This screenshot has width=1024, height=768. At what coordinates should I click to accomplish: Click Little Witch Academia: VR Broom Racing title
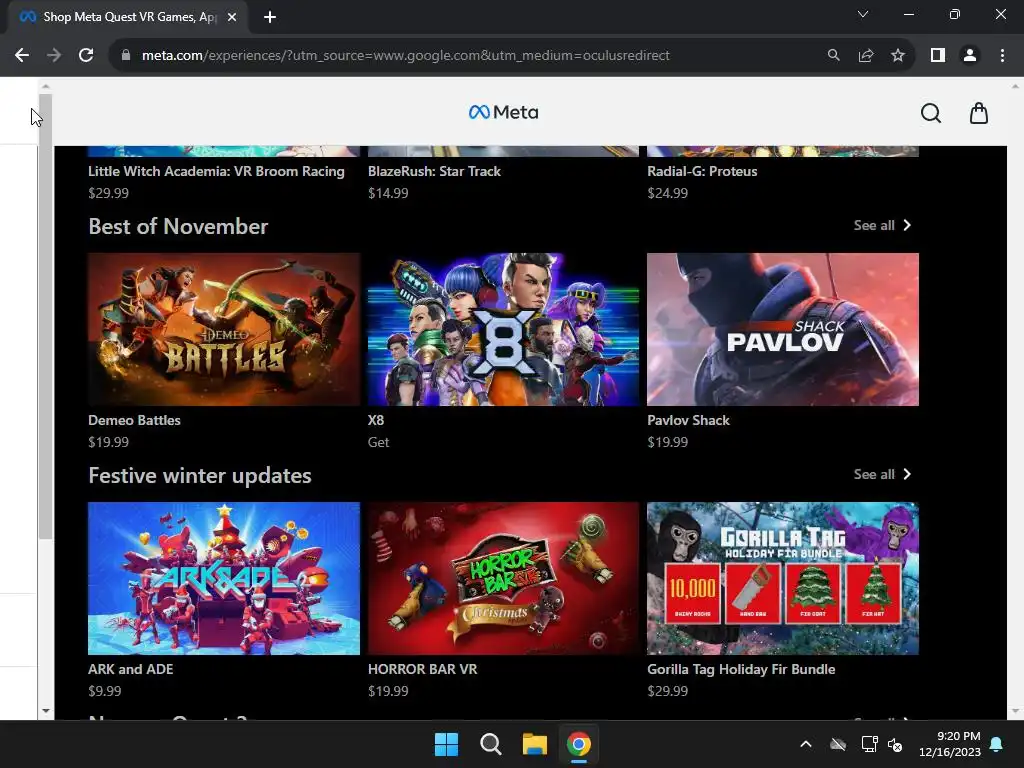(216, 171)
